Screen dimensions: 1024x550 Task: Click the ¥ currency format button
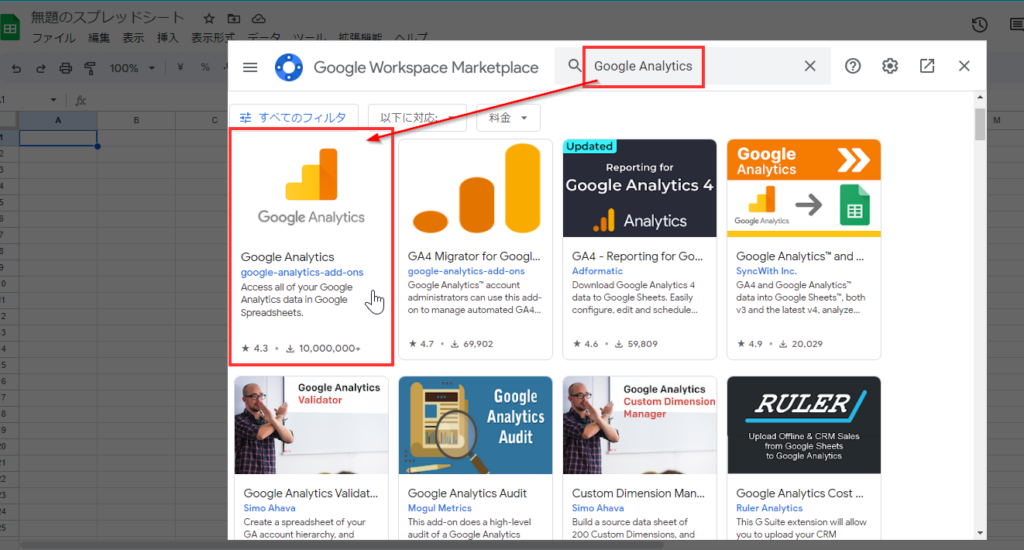point(180,67)
